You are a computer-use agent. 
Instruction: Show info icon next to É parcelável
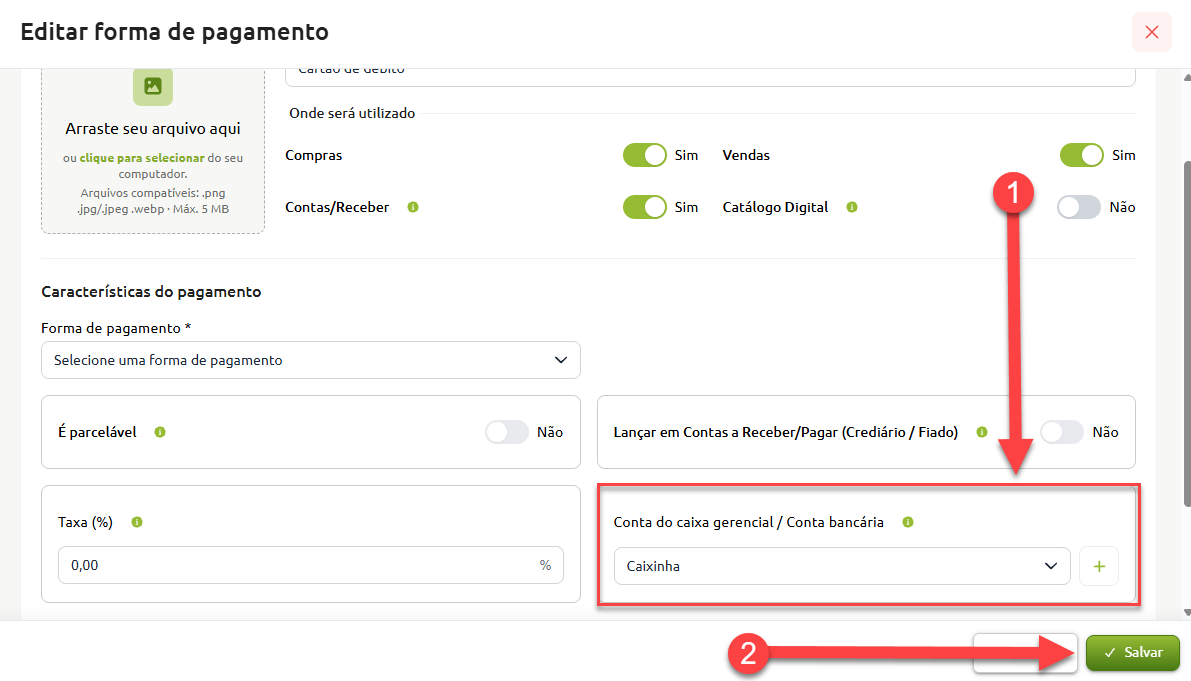(x=160, y=432)
